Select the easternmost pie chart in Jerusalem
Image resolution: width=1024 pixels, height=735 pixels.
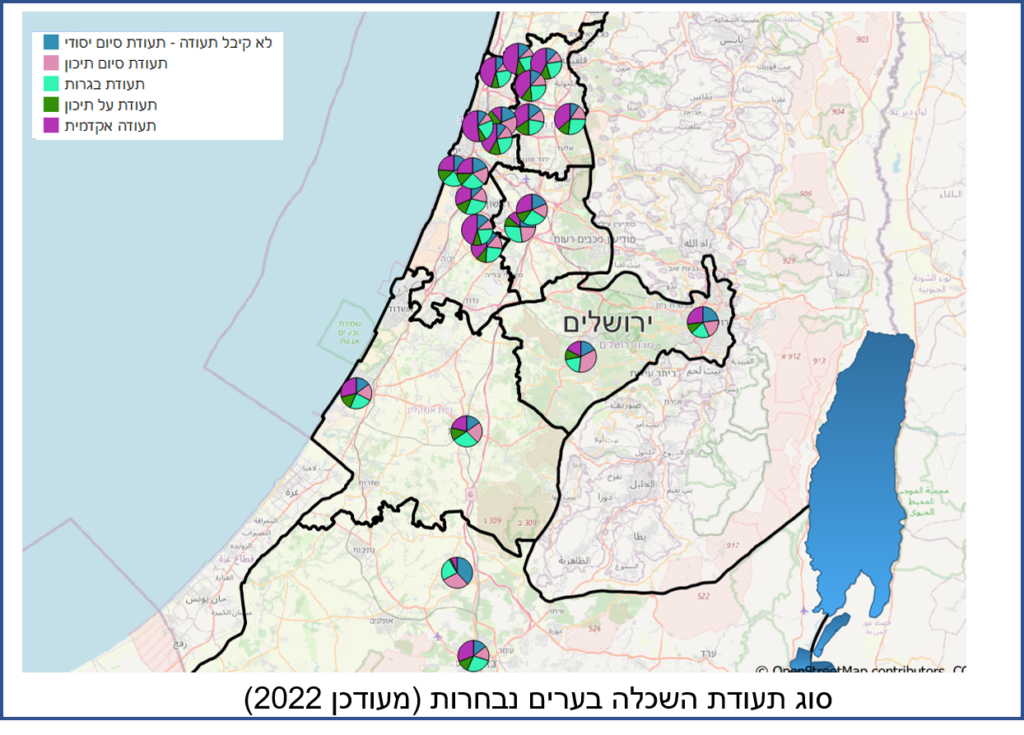pyautogui.click(x=703, y=322)
